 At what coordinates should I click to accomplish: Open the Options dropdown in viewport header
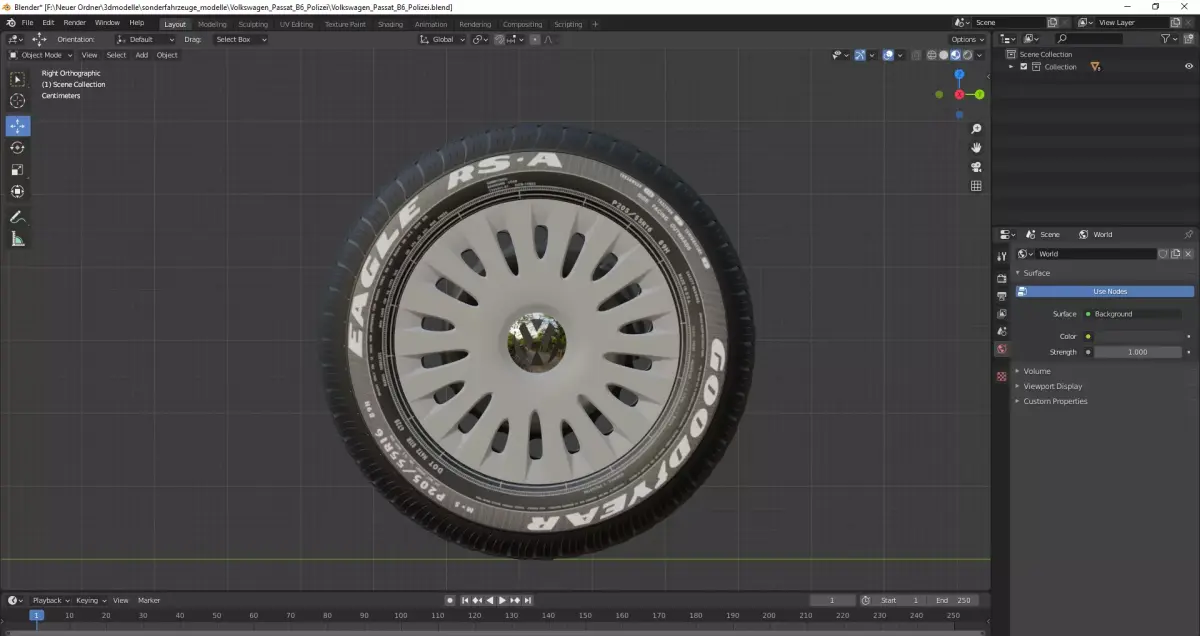[x=967, y=40]
